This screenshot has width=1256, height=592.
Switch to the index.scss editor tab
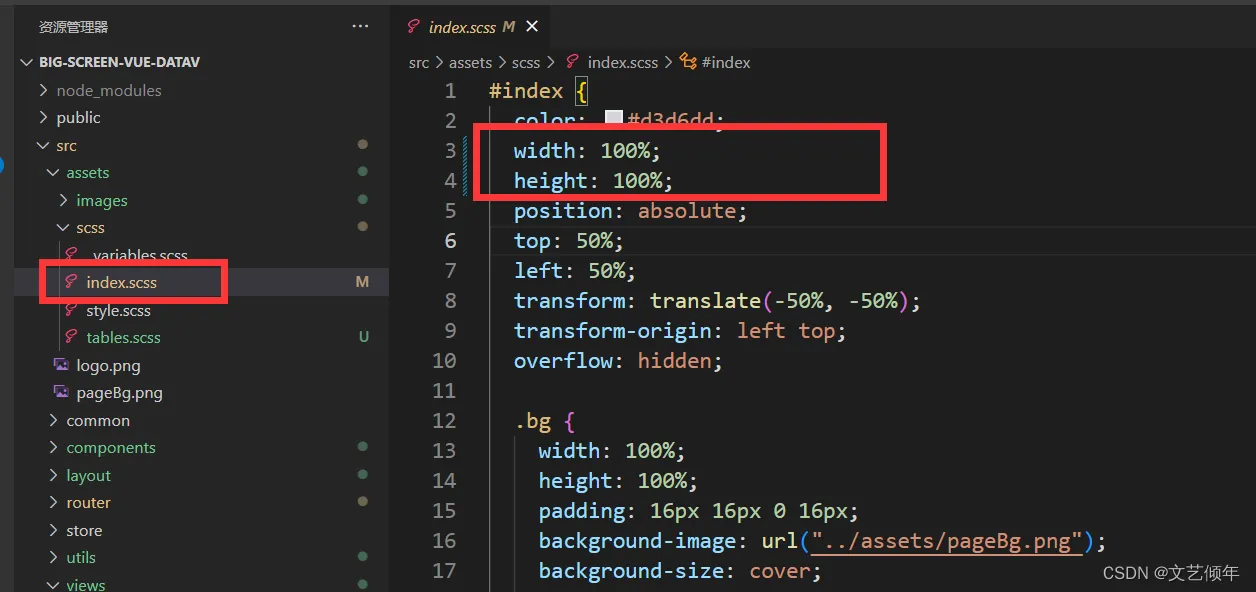[471, 27]
